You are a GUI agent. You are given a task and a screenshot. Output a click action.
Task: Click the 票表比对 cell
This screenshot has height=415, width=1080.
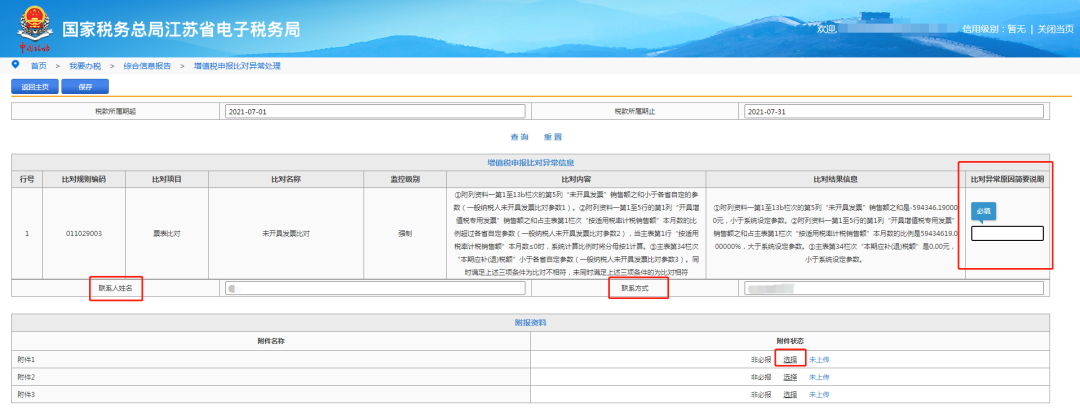click(167, 233)
